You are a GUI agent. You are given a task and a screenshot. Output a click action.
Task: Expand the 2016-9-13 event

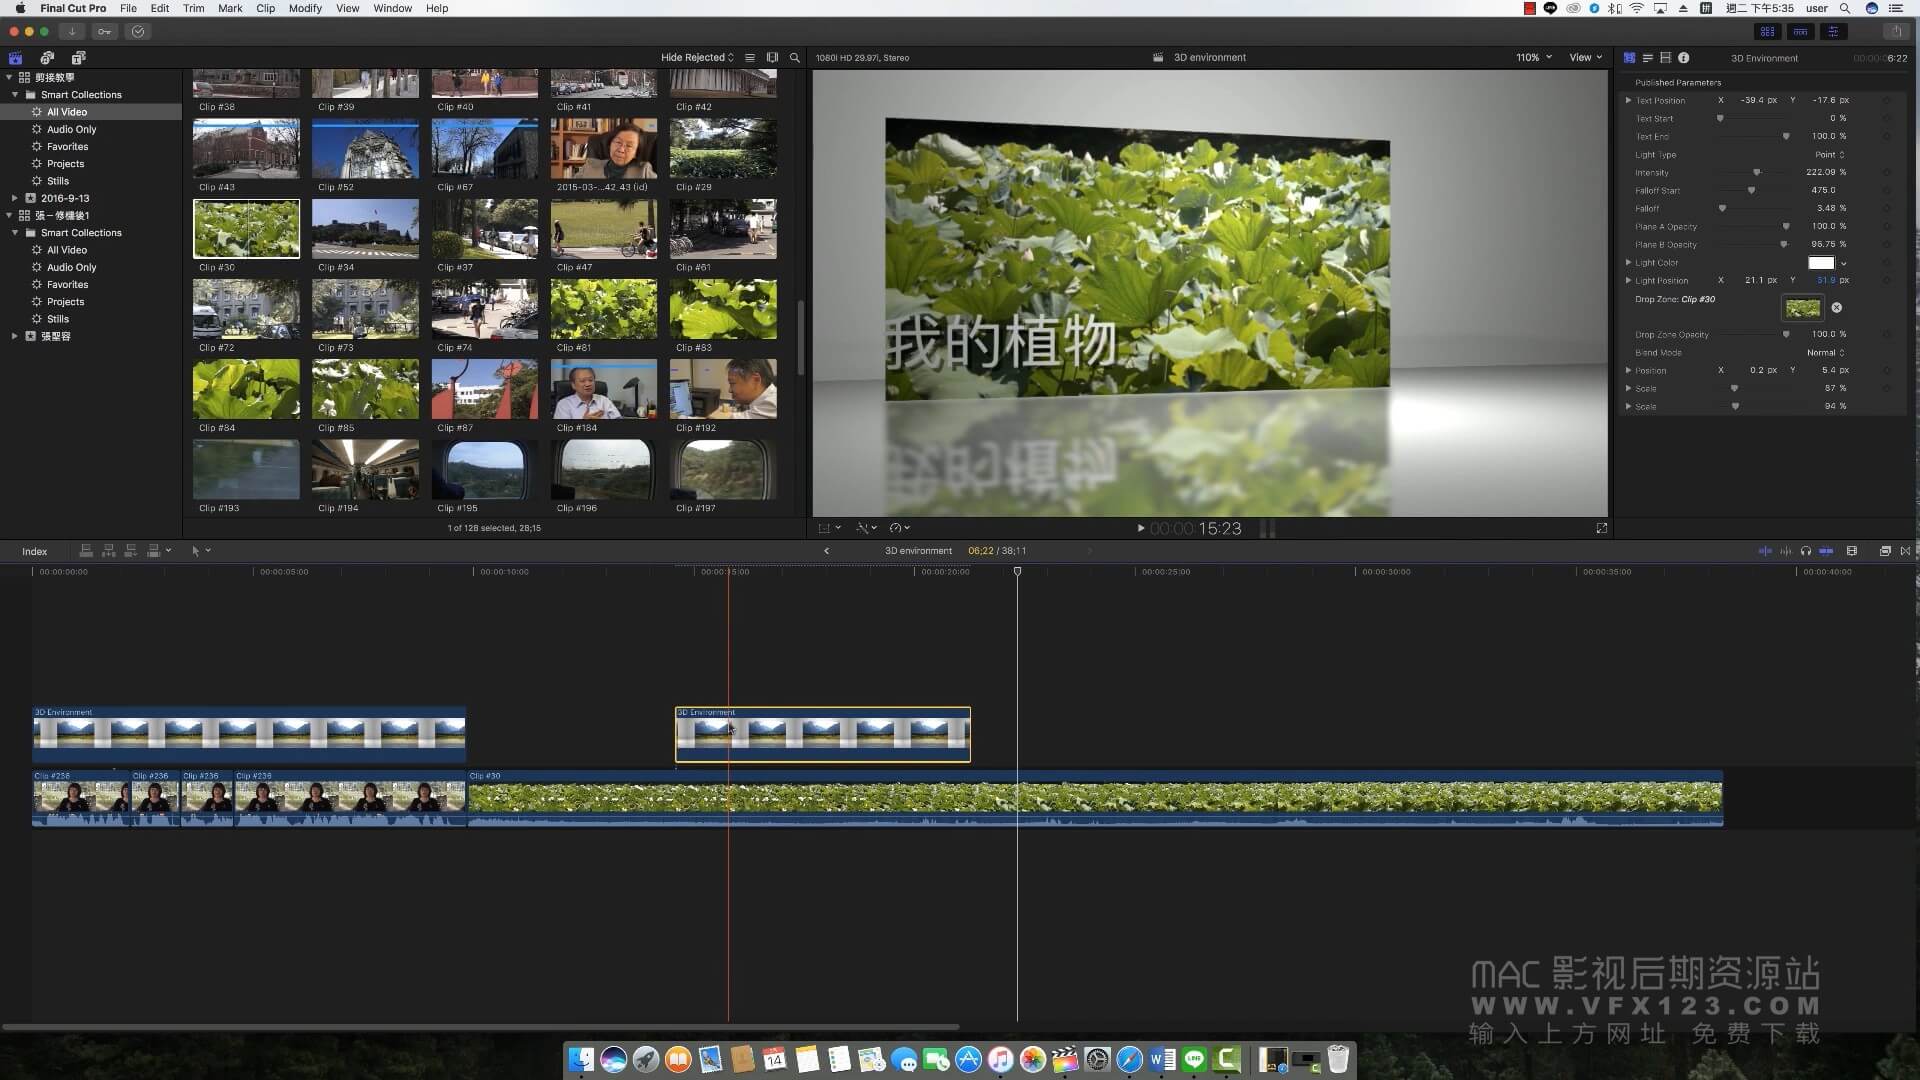[x=14, y=198]
